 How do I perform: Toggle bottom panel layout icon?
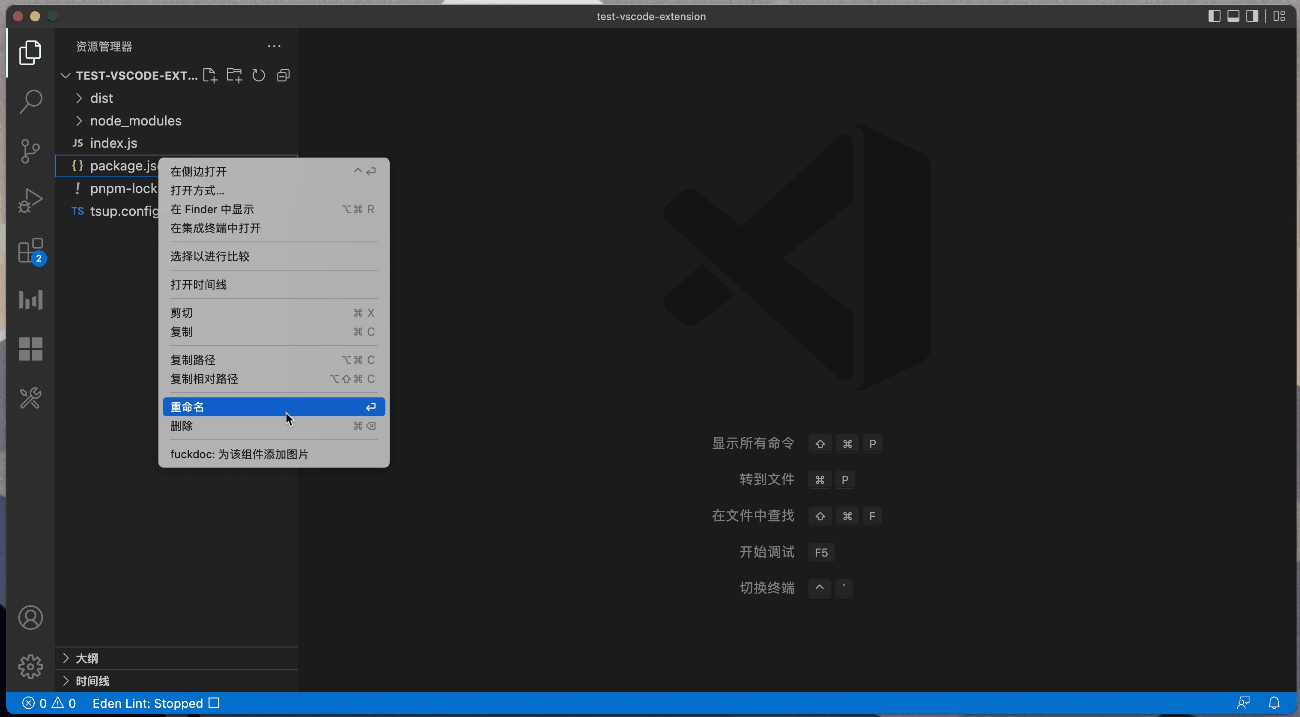click(1233, 16)
